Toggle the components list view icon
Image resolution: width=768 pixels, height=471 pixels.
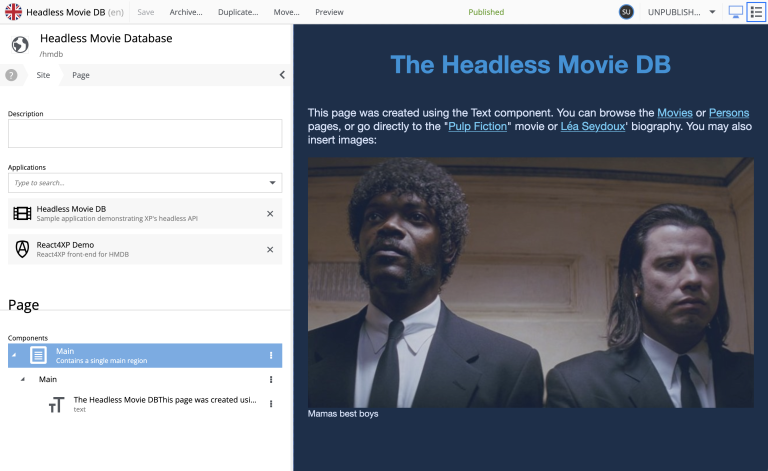[x=756, y=12]
